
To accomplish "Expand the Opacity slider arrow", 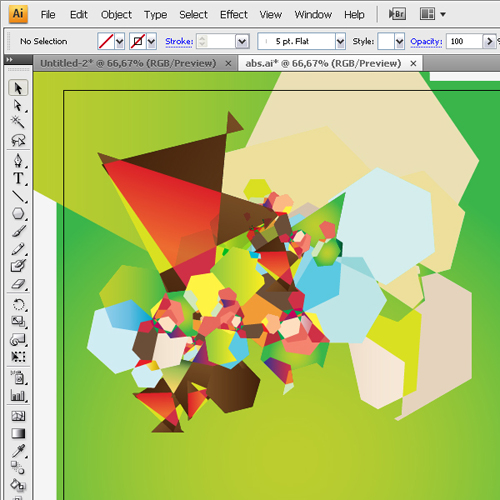I will tap(489, 42).
